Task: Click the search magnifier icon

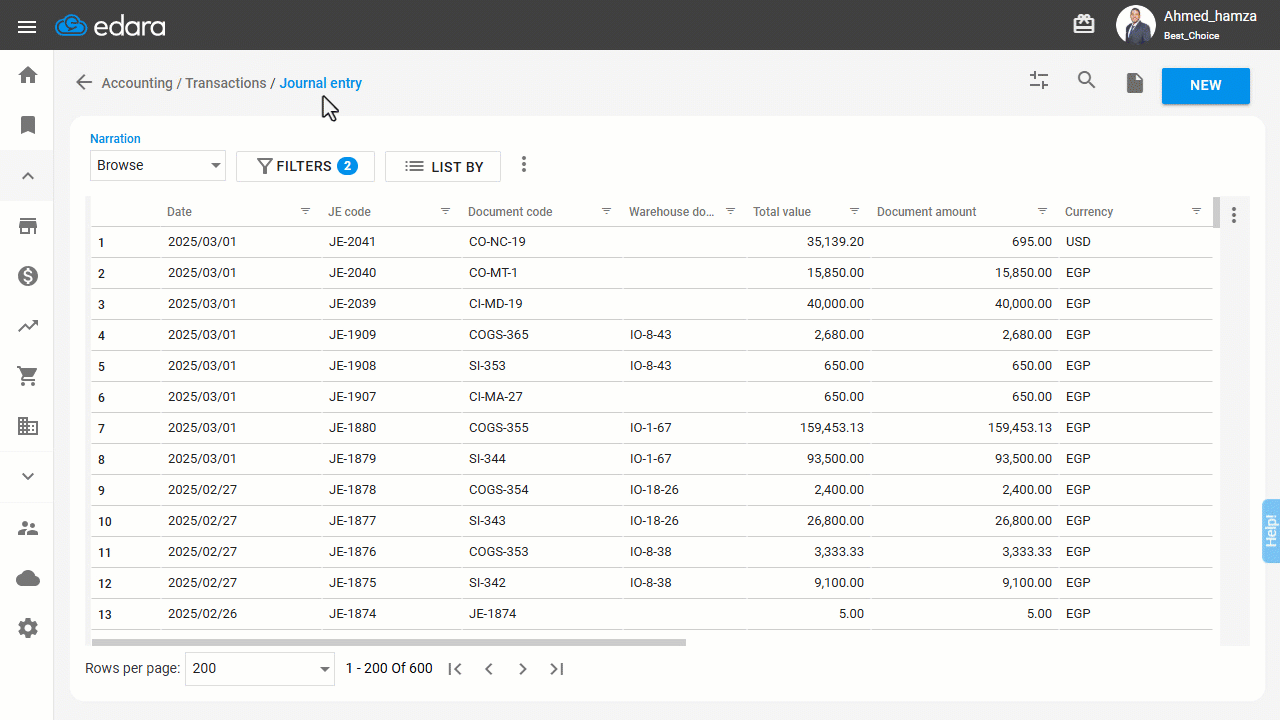Action: [x=1087, y=81]
